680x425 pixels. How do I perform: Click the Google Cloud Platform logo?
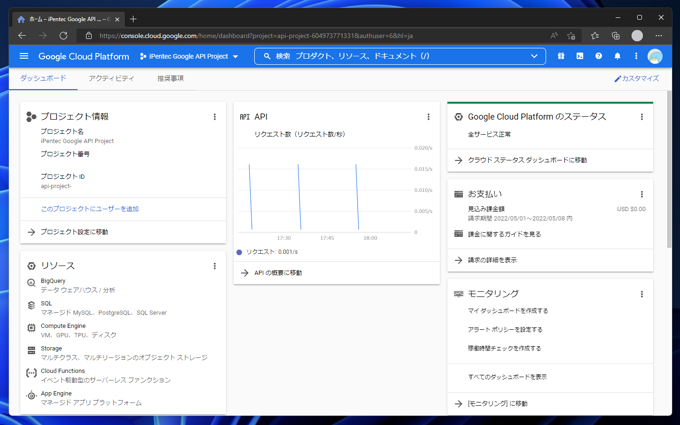84,56
